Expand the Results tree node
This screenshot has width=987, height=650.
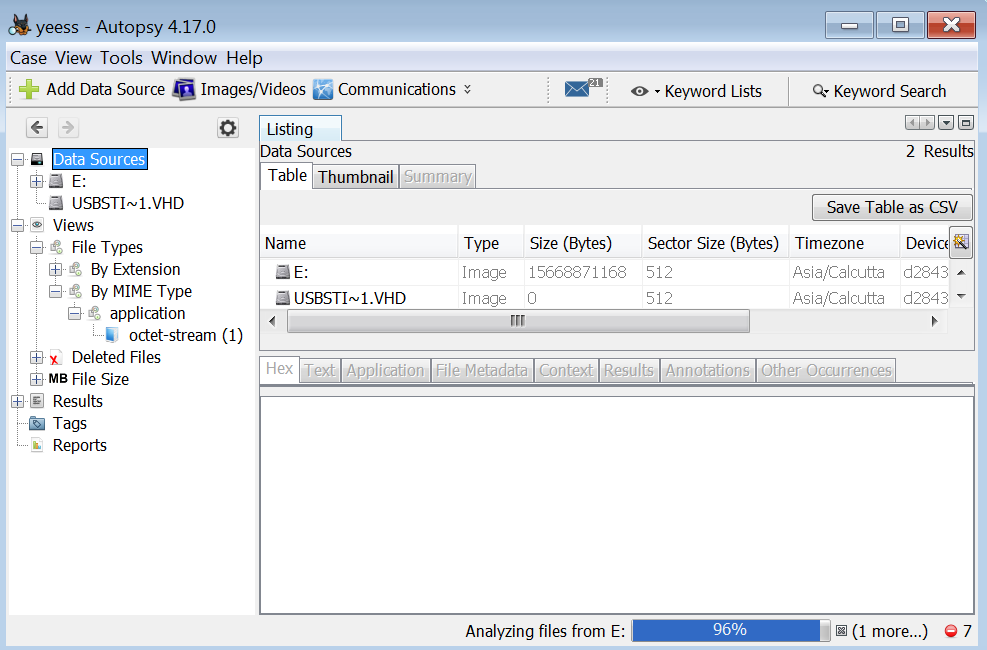coord(18,401)
